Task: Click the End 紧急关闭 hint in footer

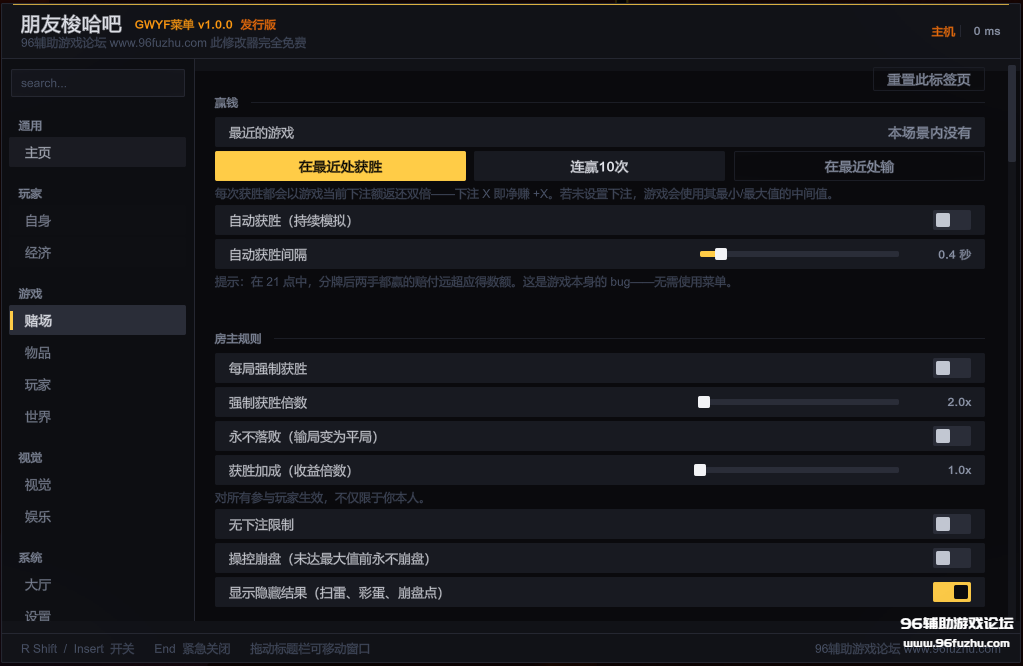Action: (x=192, y=649)
